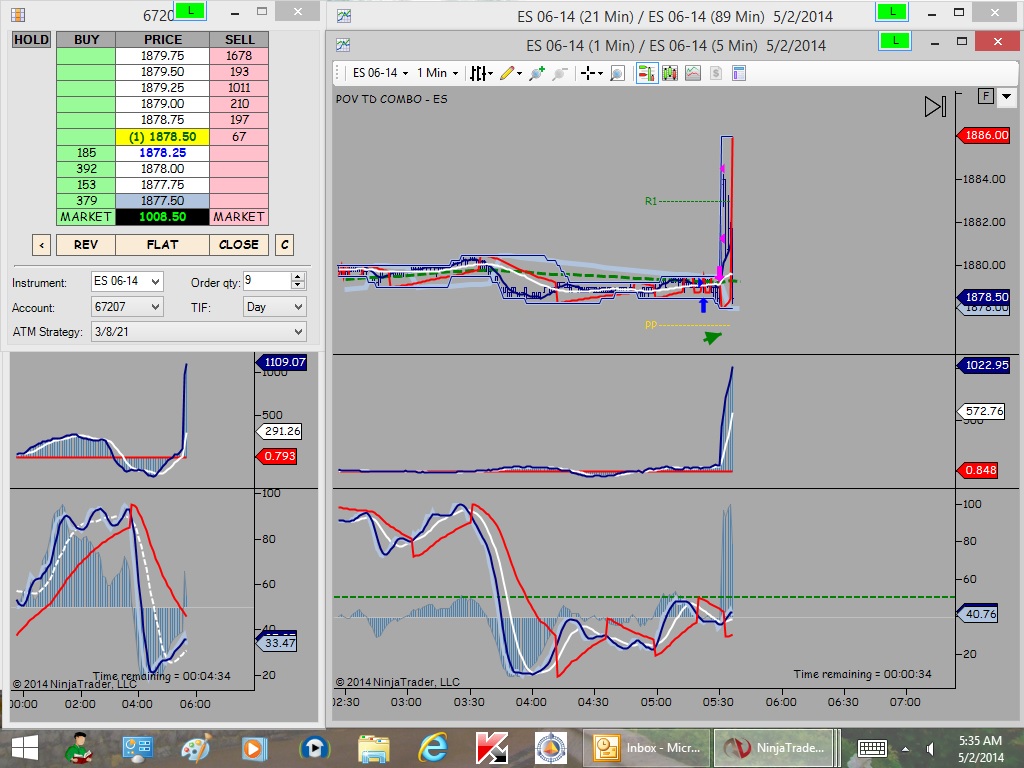
Task: Open the 1 Min interval dropdown
Action: click(438, 73)
